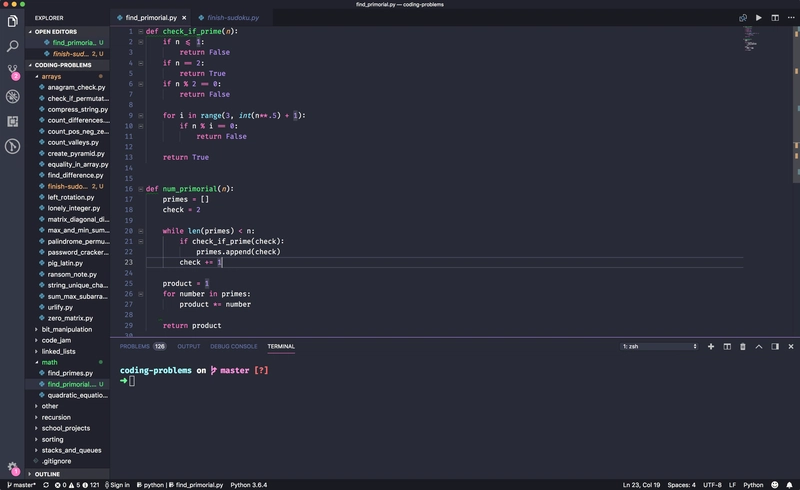The height and width of the screenshot is (490, 800).
Task: Open the notifications bell in status bar
Action: point(789,485)
